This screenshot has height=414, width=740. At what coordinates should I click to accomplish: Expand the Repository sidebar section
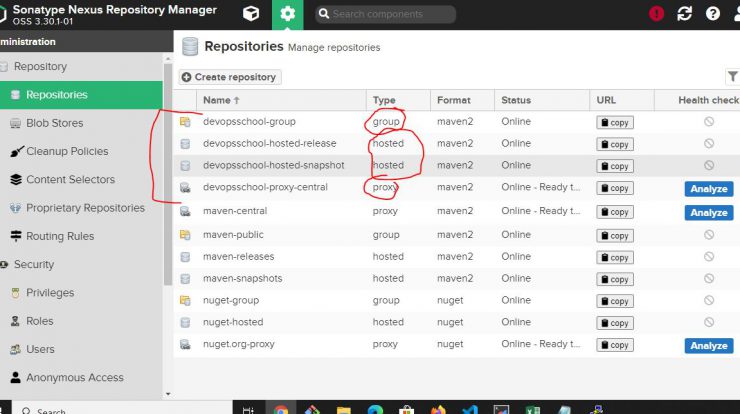point(40,67)
